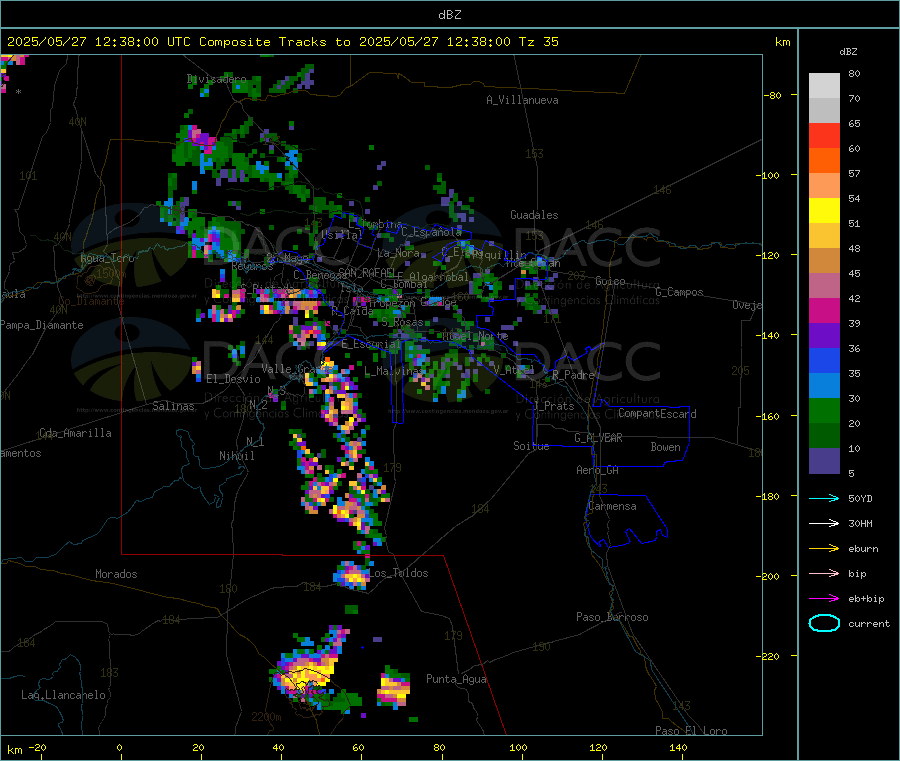Viewport: 900px width, 761px height.
Task: Click the '100' tick on the bottom axis
Action: coord(518,747)
